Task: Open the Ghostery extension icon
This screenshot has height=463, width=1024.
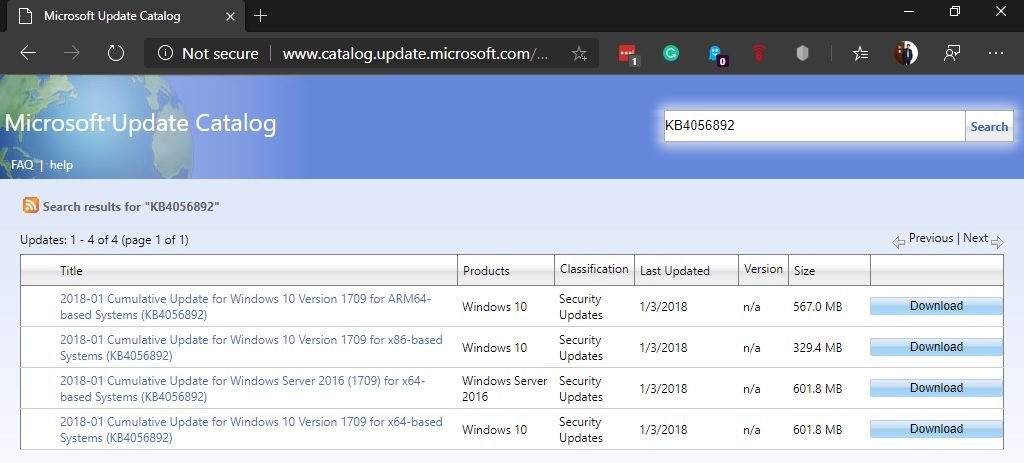Action: click(716, 54)
